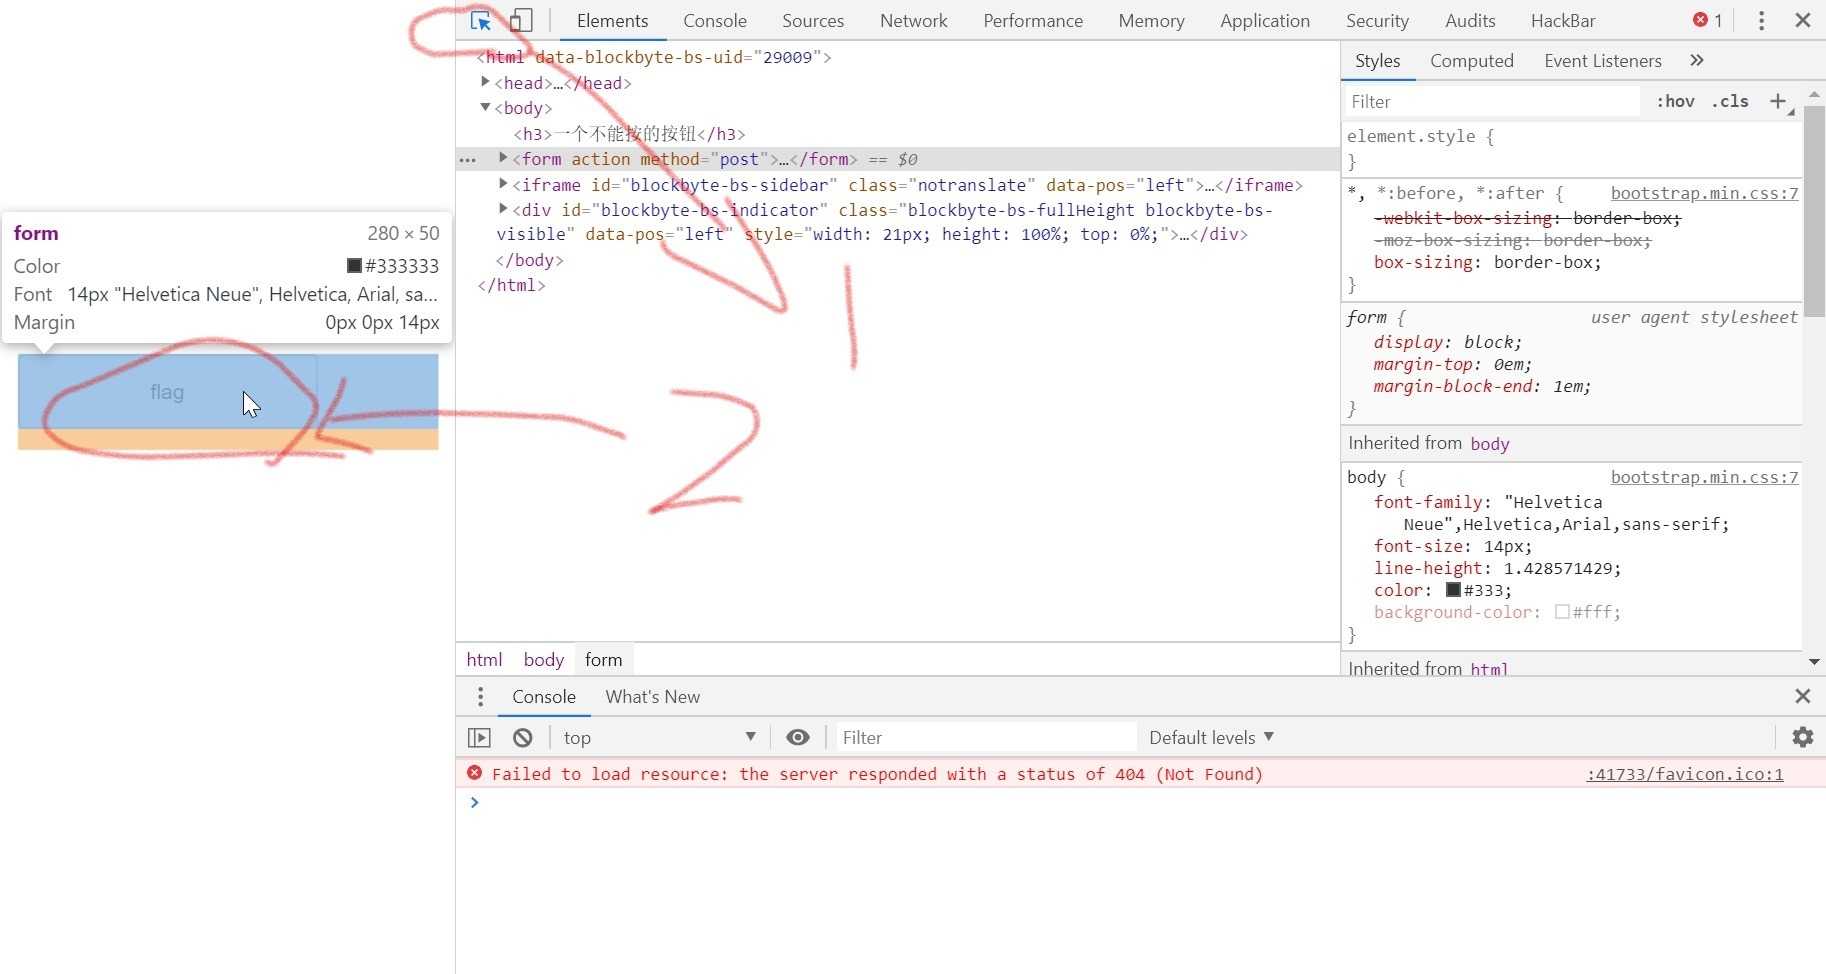This screenshot has height=974, width=1826.
Task: Click the #333 color swatch in body rule
Action: point(1453,590)
